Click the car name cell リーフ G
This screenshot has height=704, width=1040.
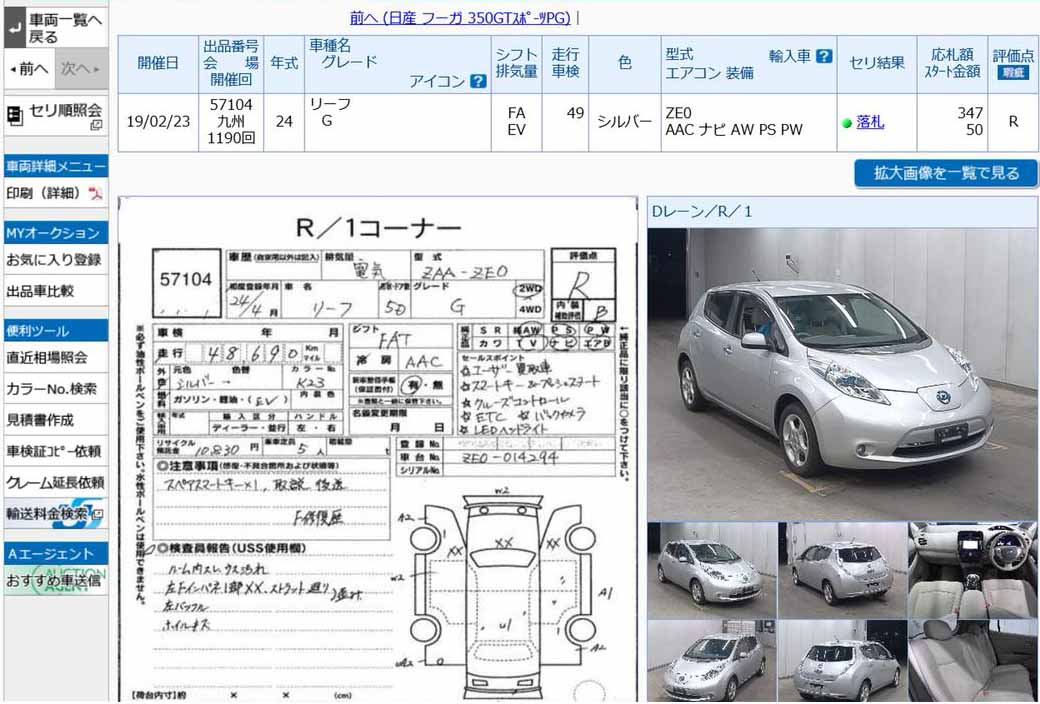coord(398,122)
